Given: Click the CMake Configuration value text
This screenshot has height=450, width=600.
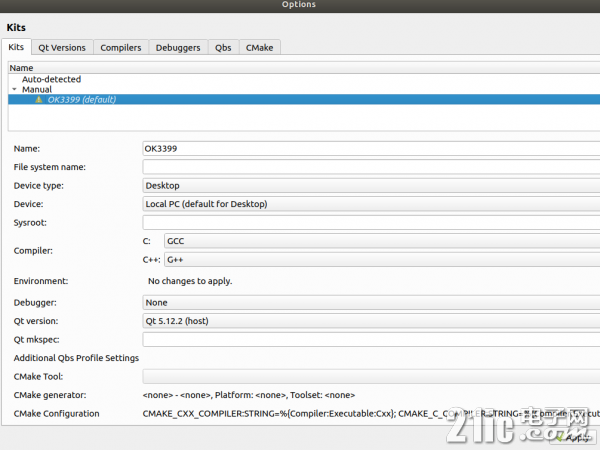Looking at the screenshot, I should 371,414.
